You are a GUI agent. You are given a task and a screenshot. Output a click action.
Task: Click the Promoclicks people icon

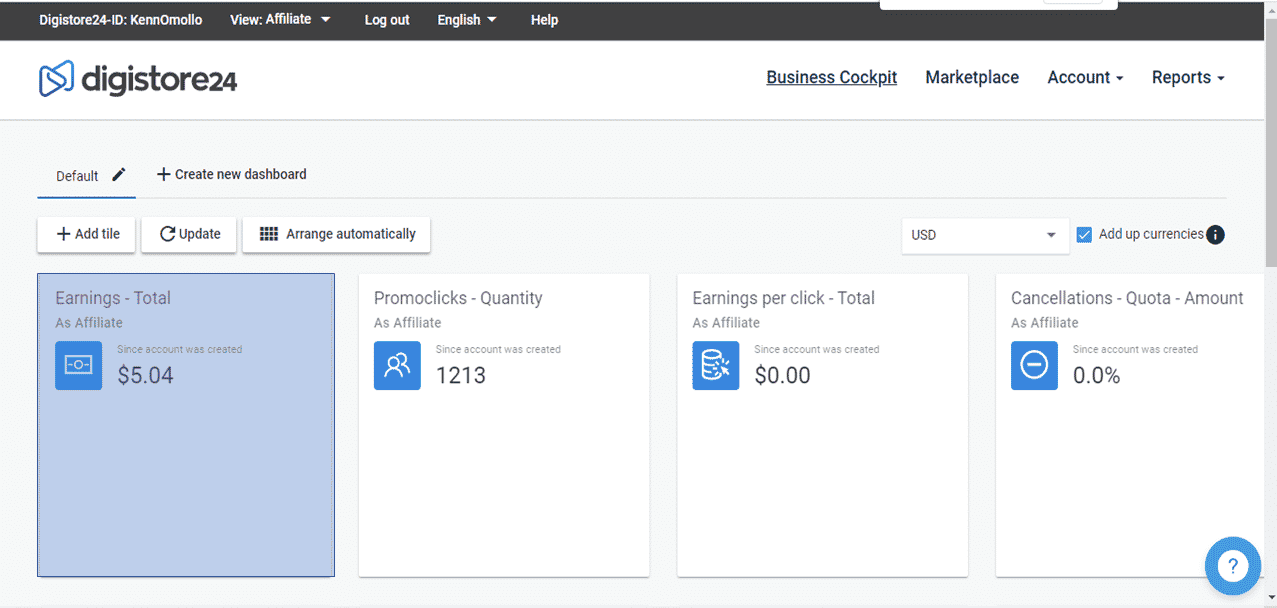[397, 365]
